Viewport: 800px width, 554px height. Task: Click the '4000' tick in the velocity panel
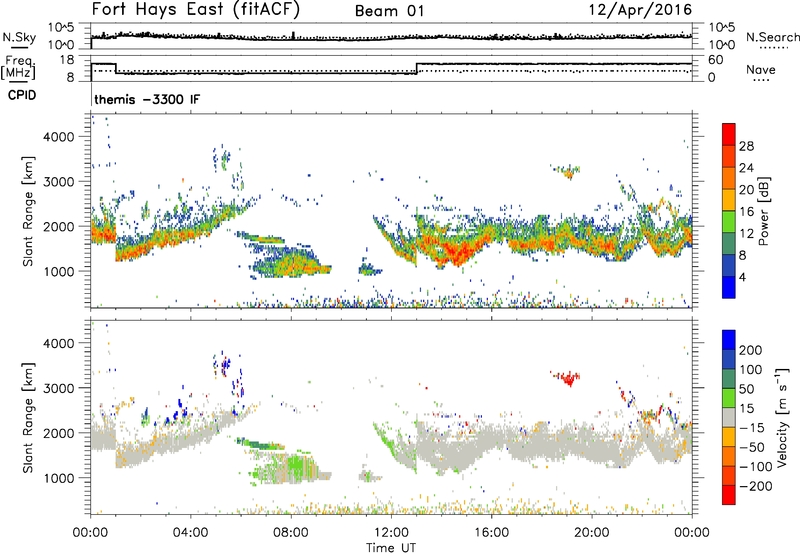(x=58, y=343)
